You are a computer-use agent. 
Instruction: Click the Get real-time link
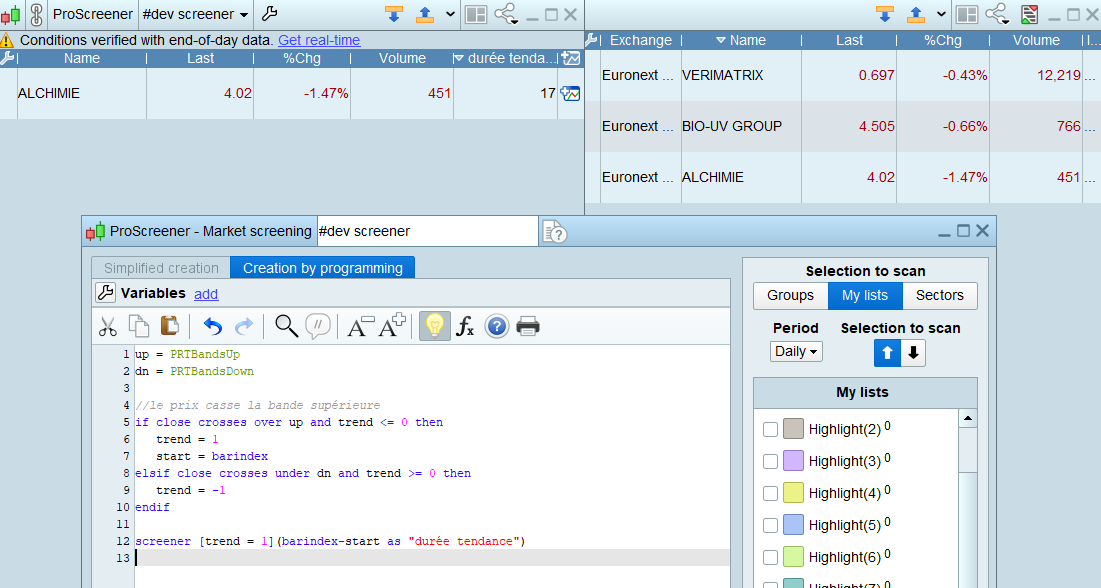pos(319,40)
